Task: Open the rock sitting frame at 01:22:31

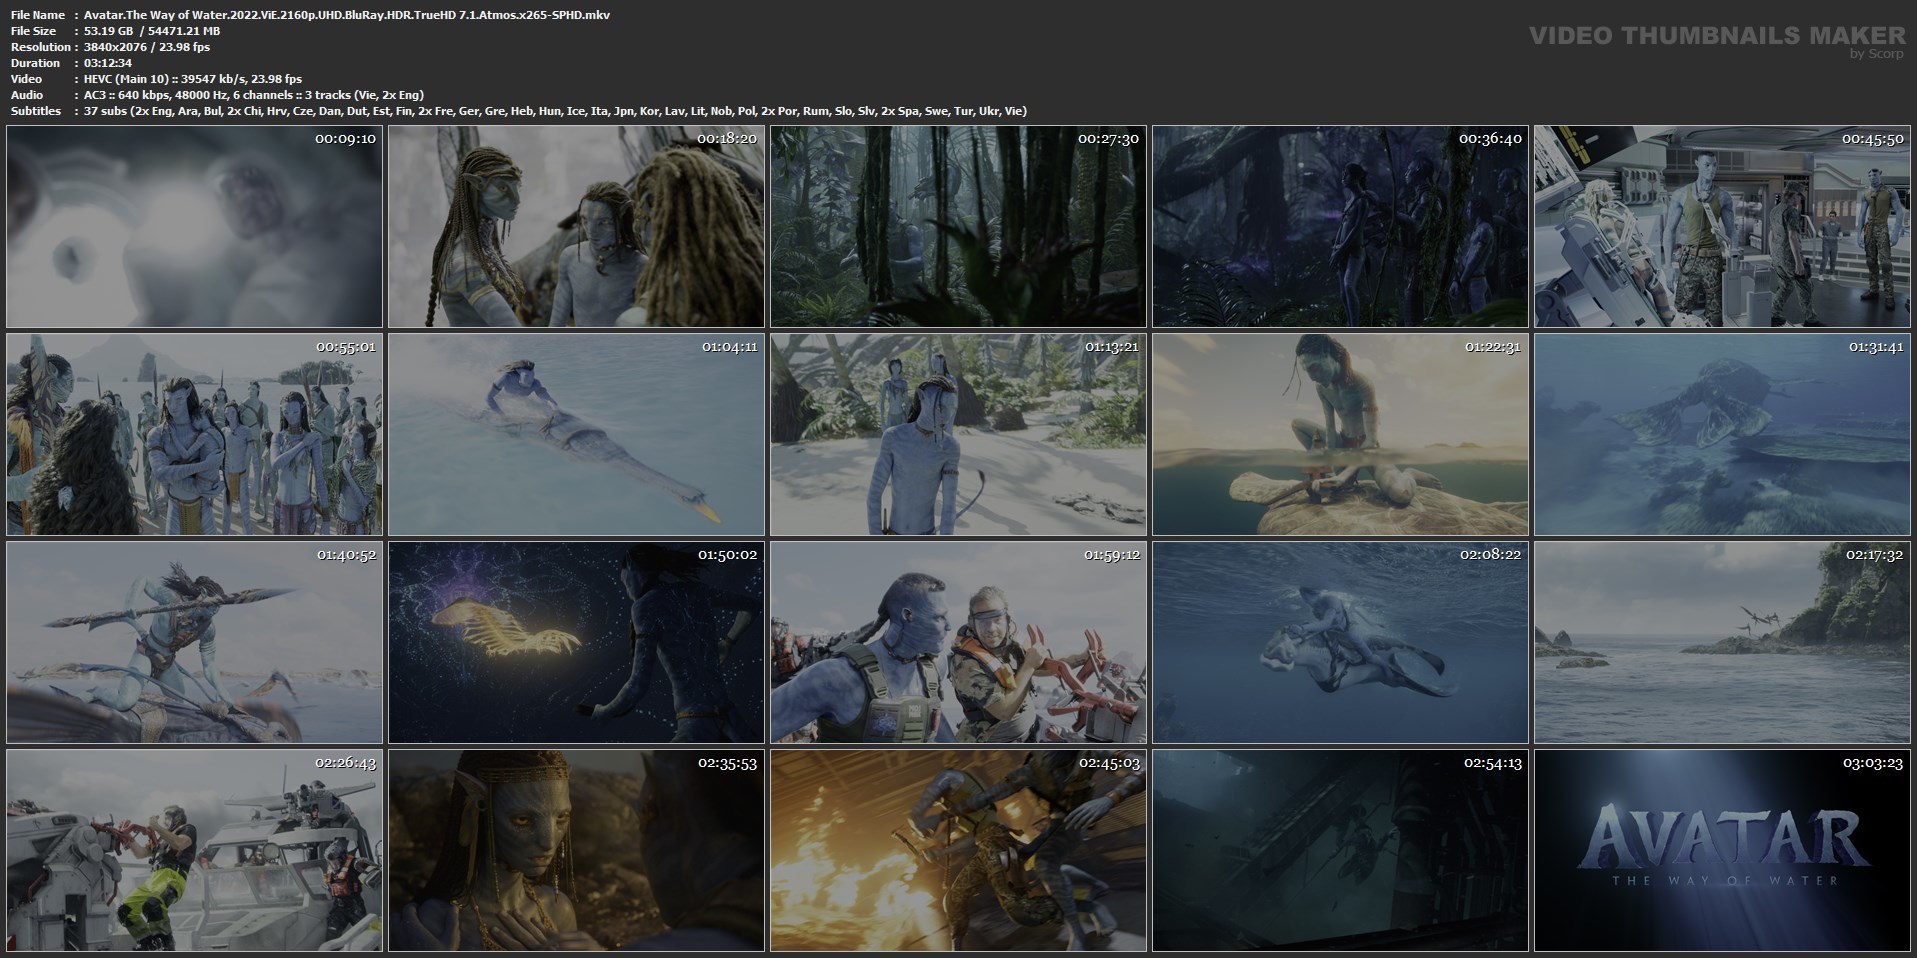Action: click(x=1340, y=435)
